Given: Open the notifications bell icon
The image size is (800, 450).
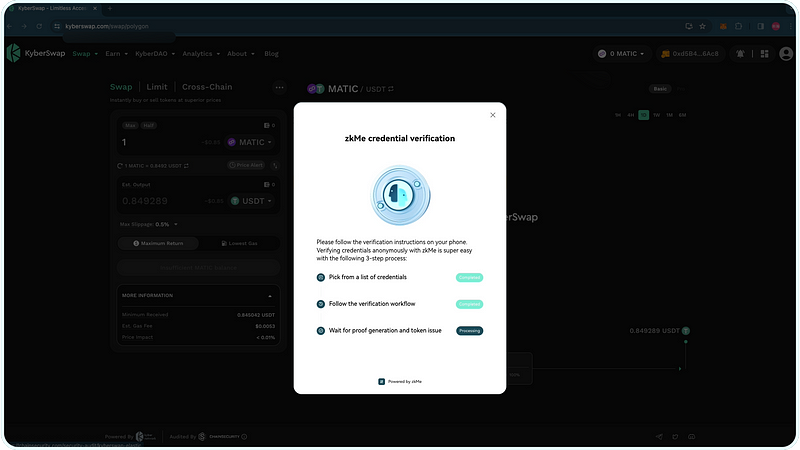Looking at the screenshot, I should [x=740, y=54].
